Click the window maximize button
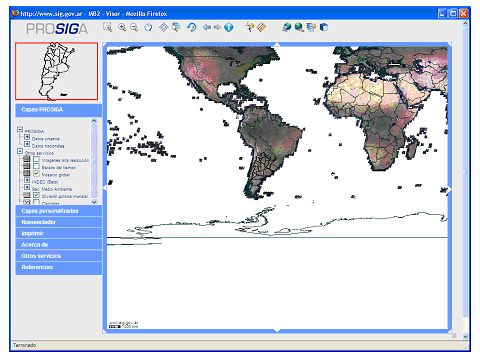The width and height of the screenshot is (480, 360). point(453,13)
